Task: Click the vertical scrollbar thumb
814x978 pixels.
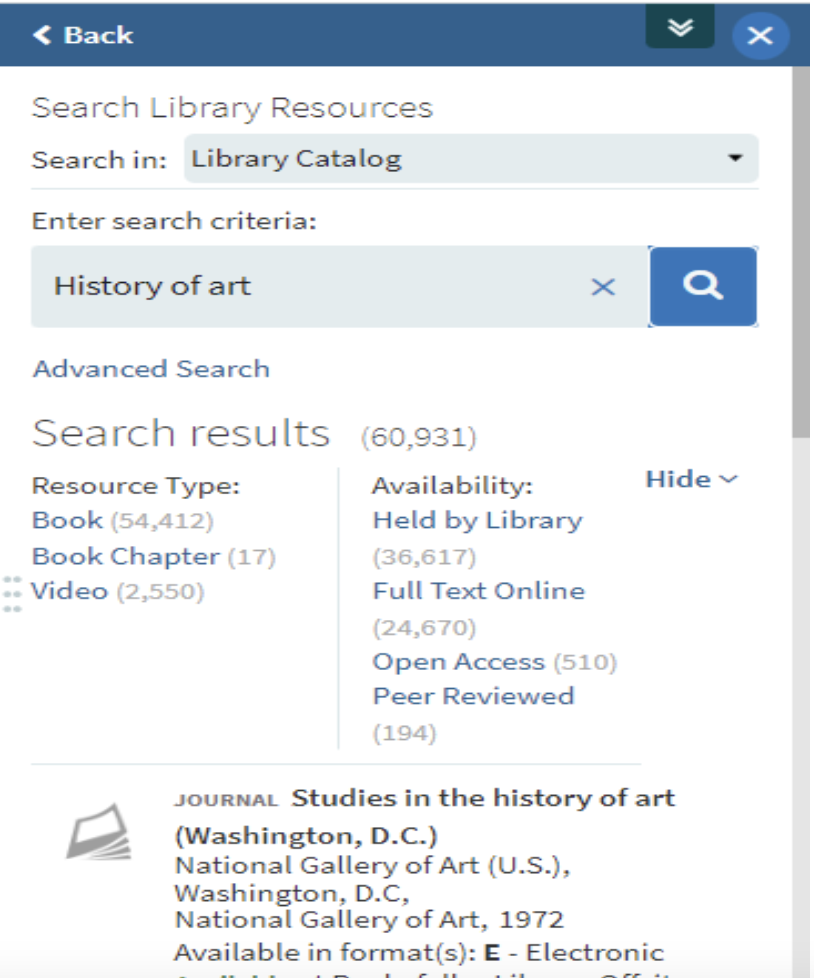Action: point(802,250)
